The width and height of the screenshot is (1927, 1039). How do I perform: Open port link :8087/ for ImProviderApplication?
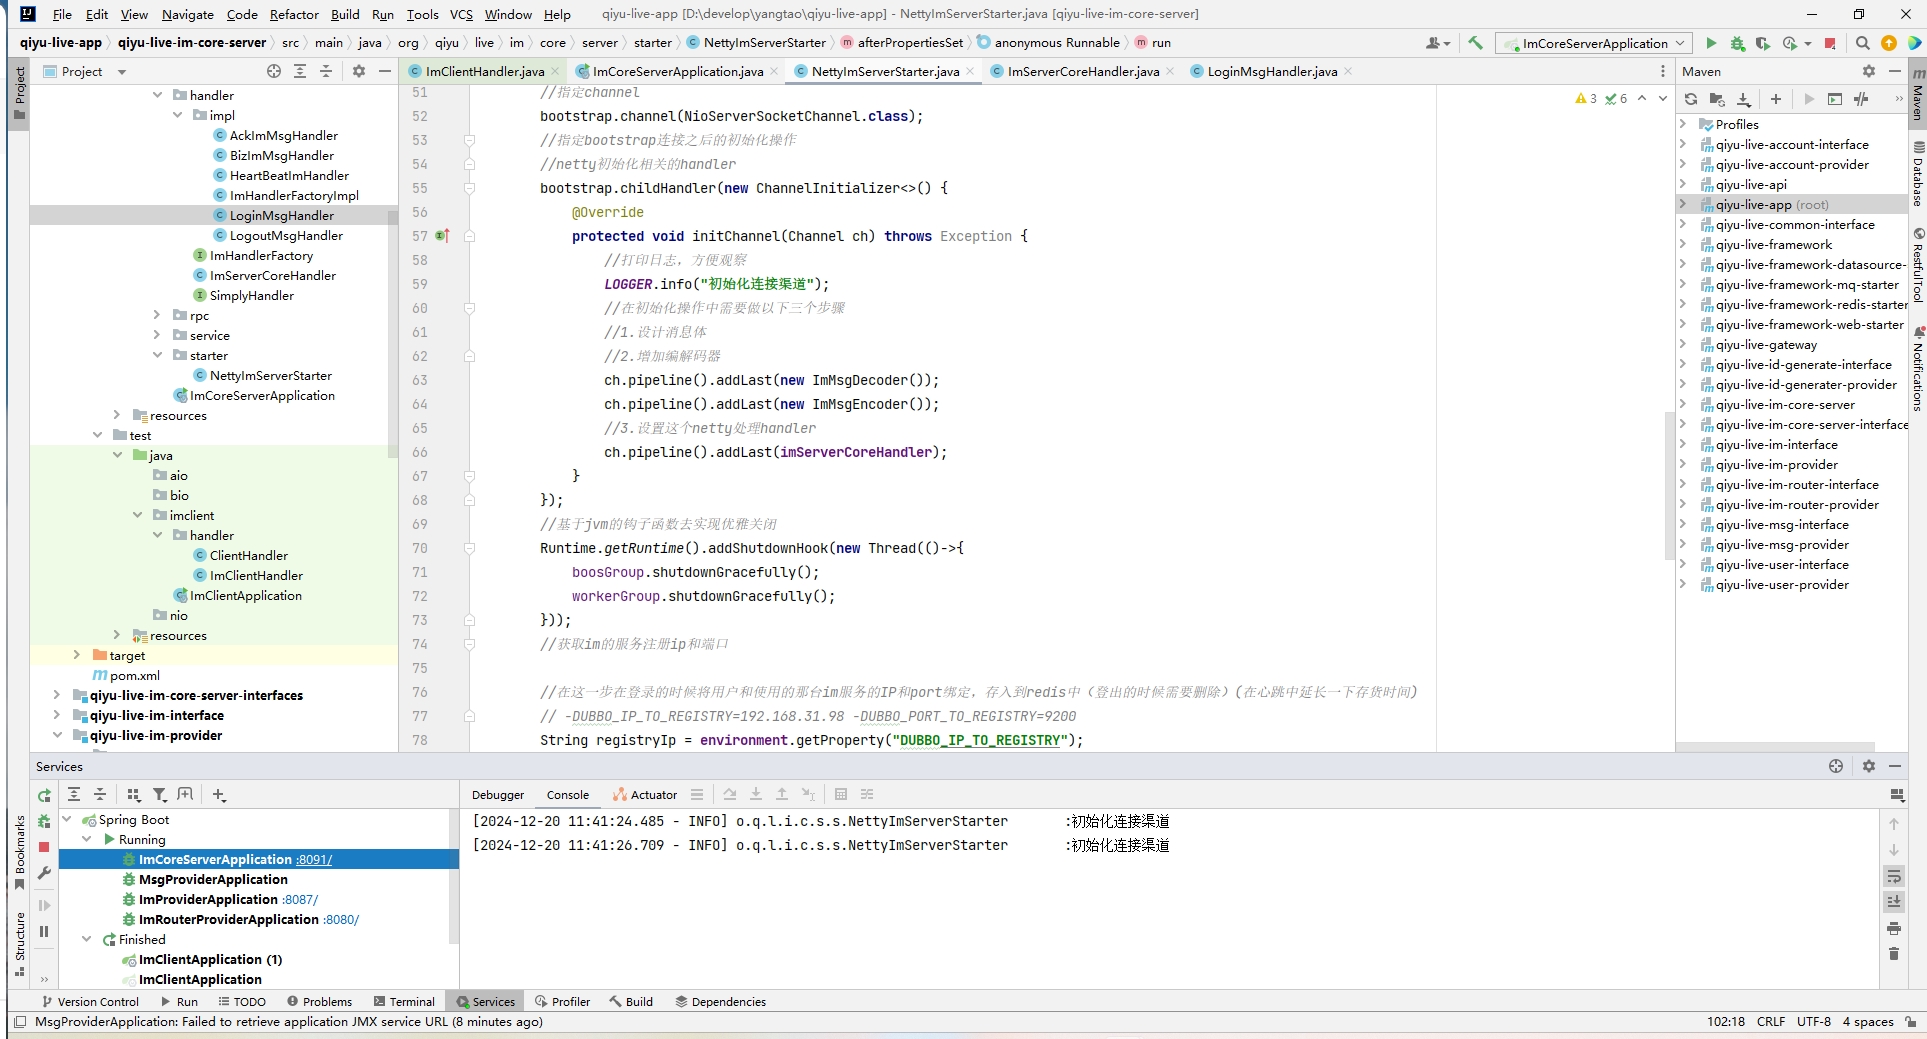click(300, 899)
